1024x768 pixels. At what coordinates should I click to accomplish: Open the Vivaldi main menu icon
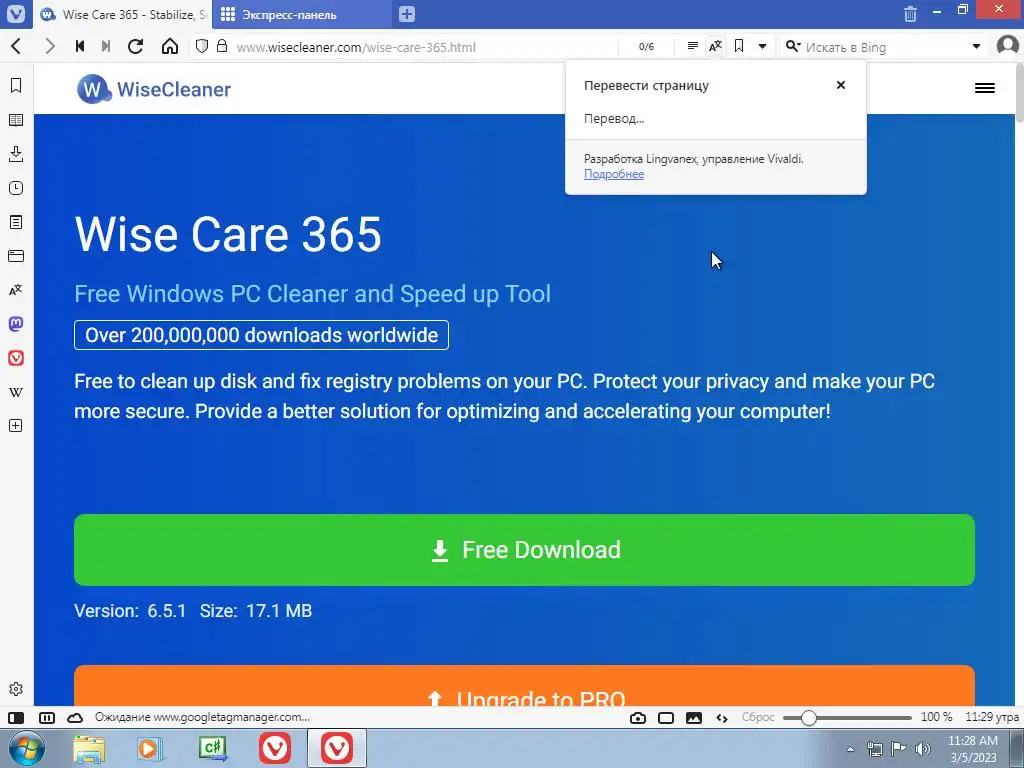pos(15,14)
